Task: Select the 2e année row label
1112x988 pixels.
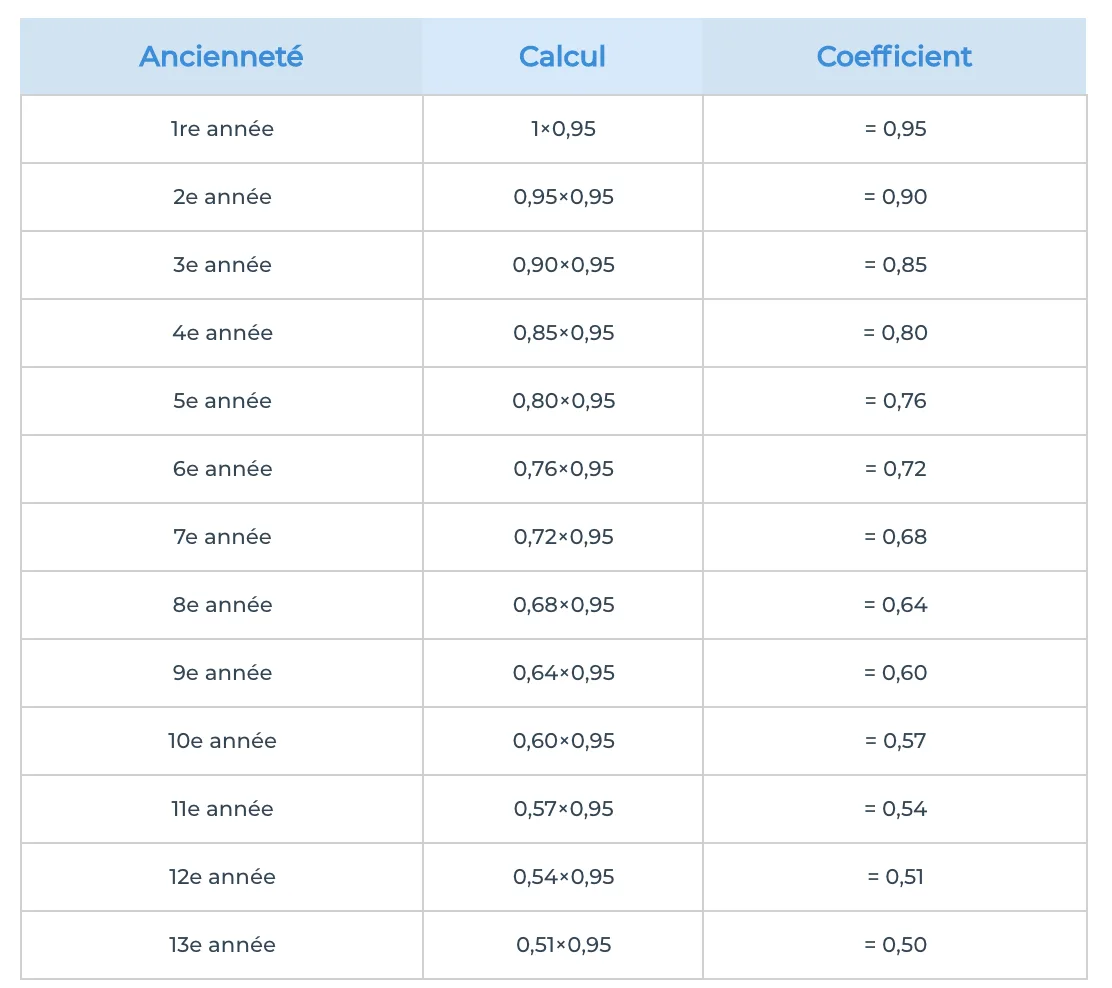Action: coord(222,196)
